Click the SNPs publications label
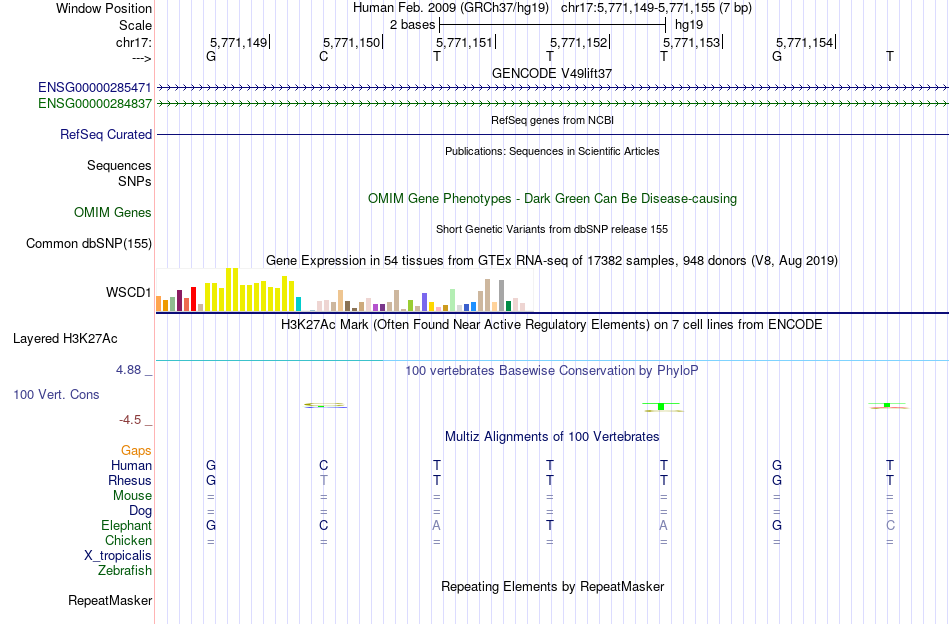 (135, 182)
